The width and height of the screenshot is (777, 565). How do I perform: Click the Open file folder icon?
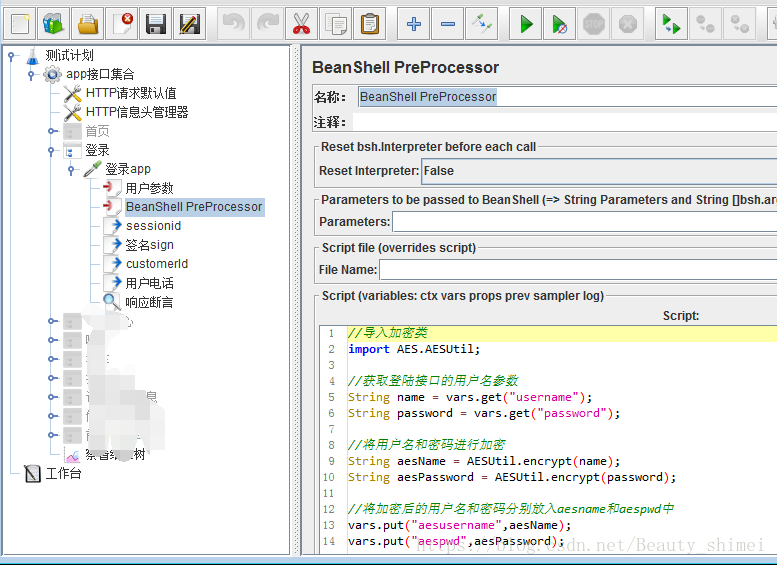point(88,24)
